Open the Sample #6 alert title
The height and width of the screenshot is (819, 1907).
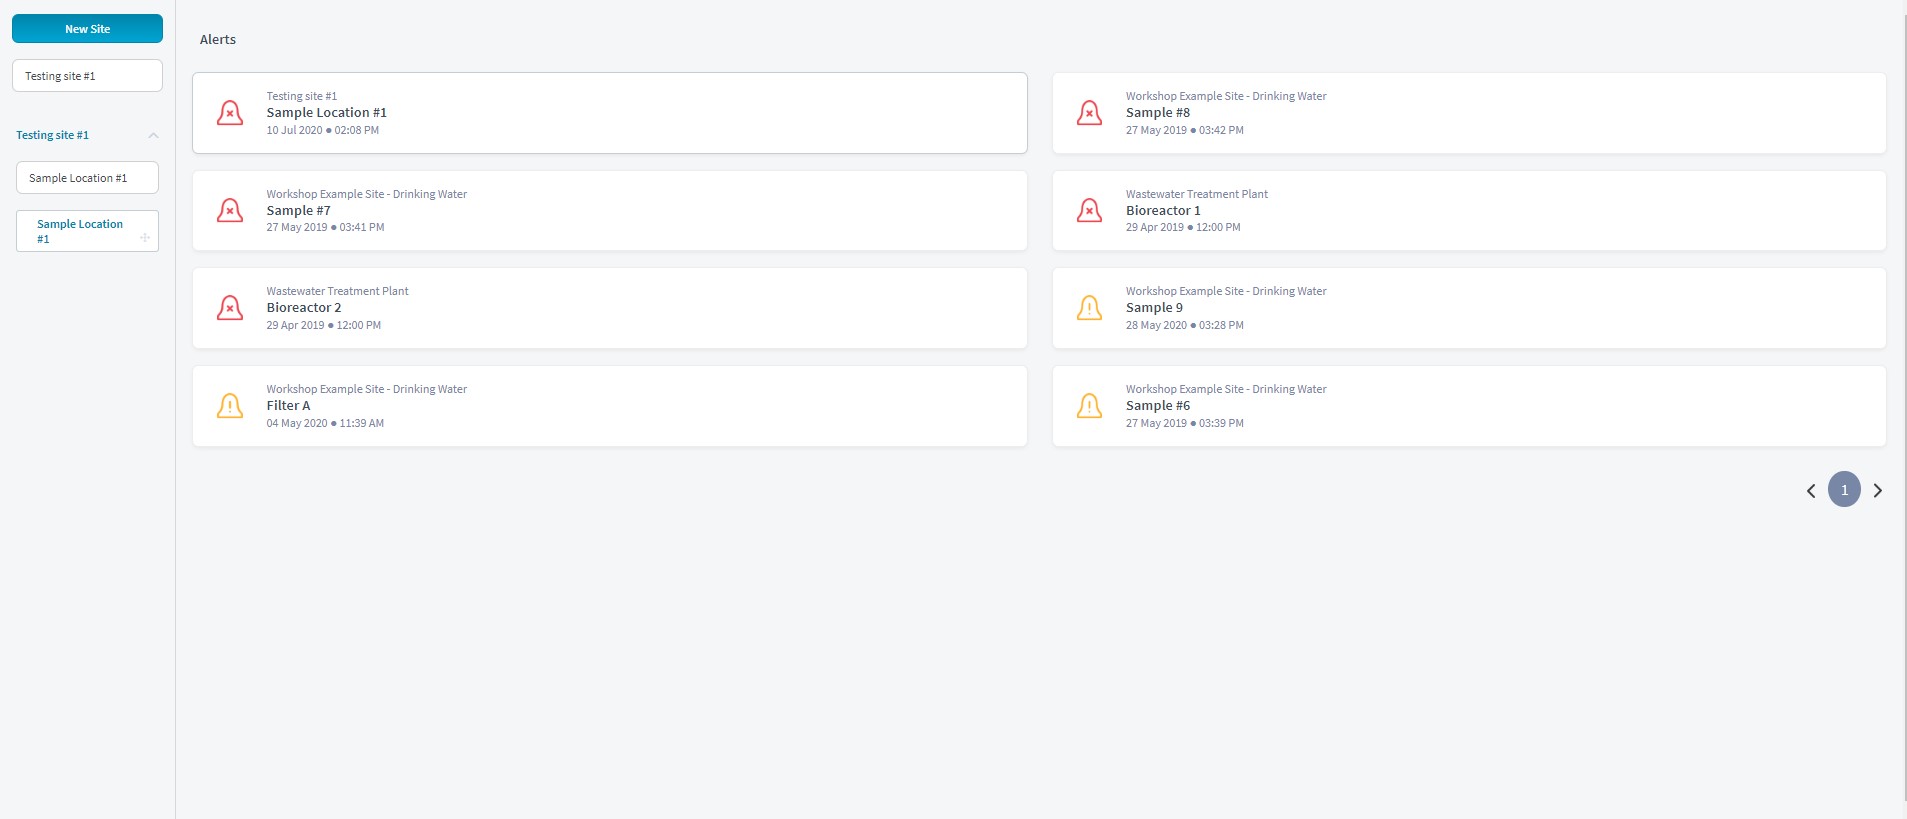pyautogui.click(x=1158, y=406)
